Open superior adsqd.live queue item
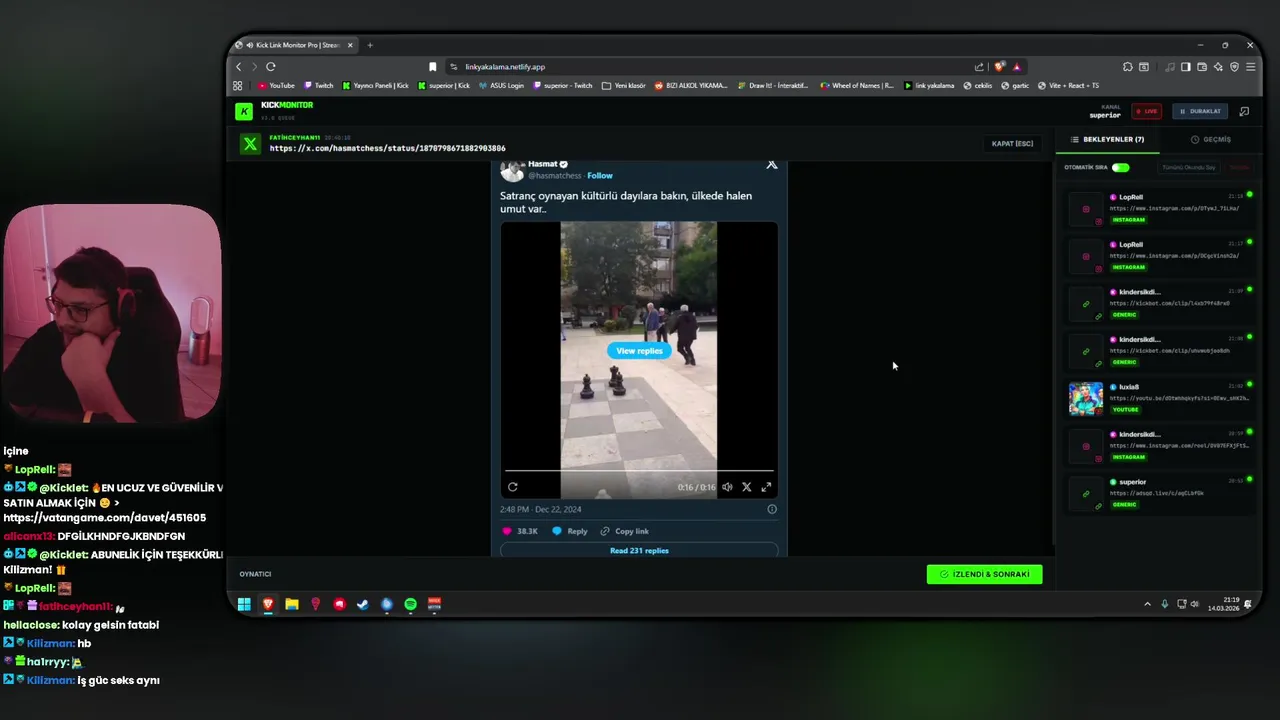1280x720 pixels. point(1161,493)
